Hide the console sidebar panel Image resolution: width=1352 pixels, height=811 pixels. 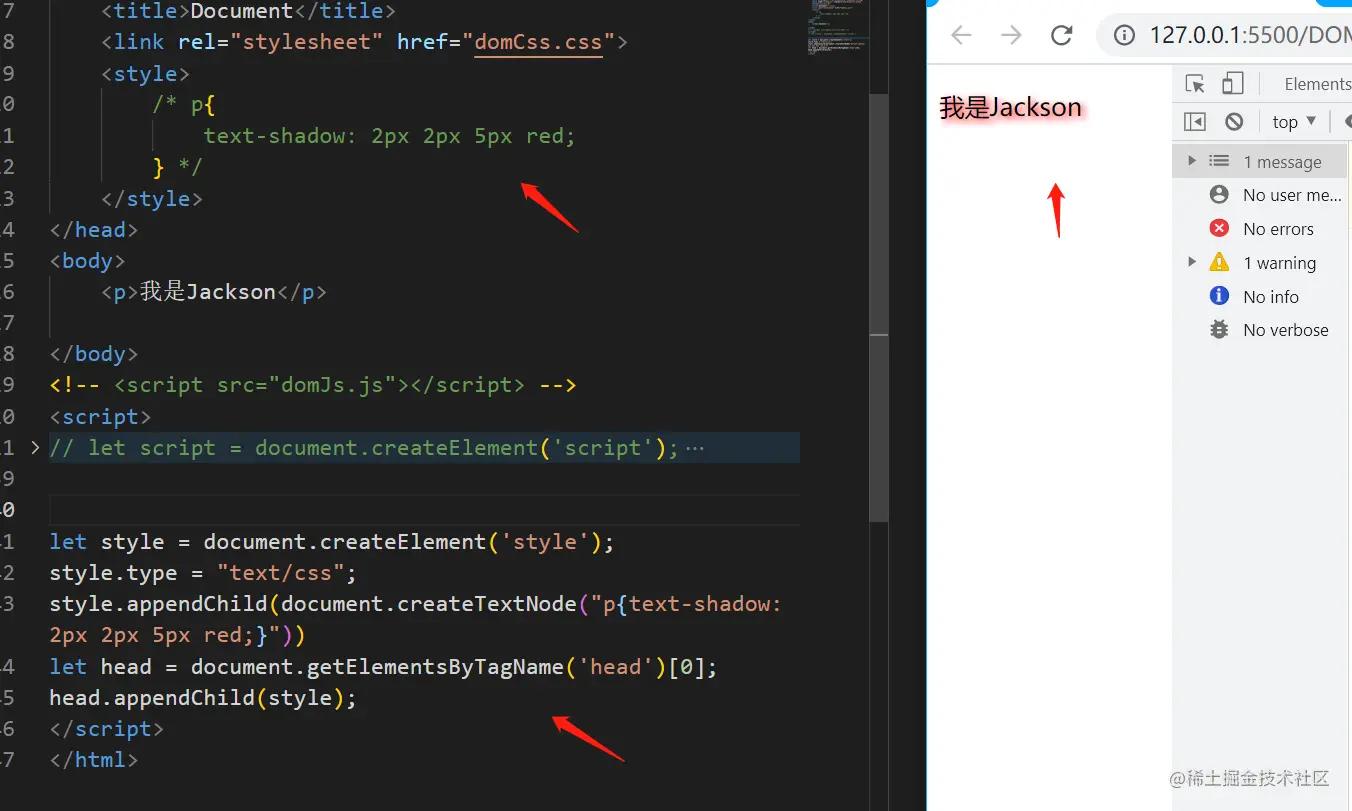(x=1195, y=122)
